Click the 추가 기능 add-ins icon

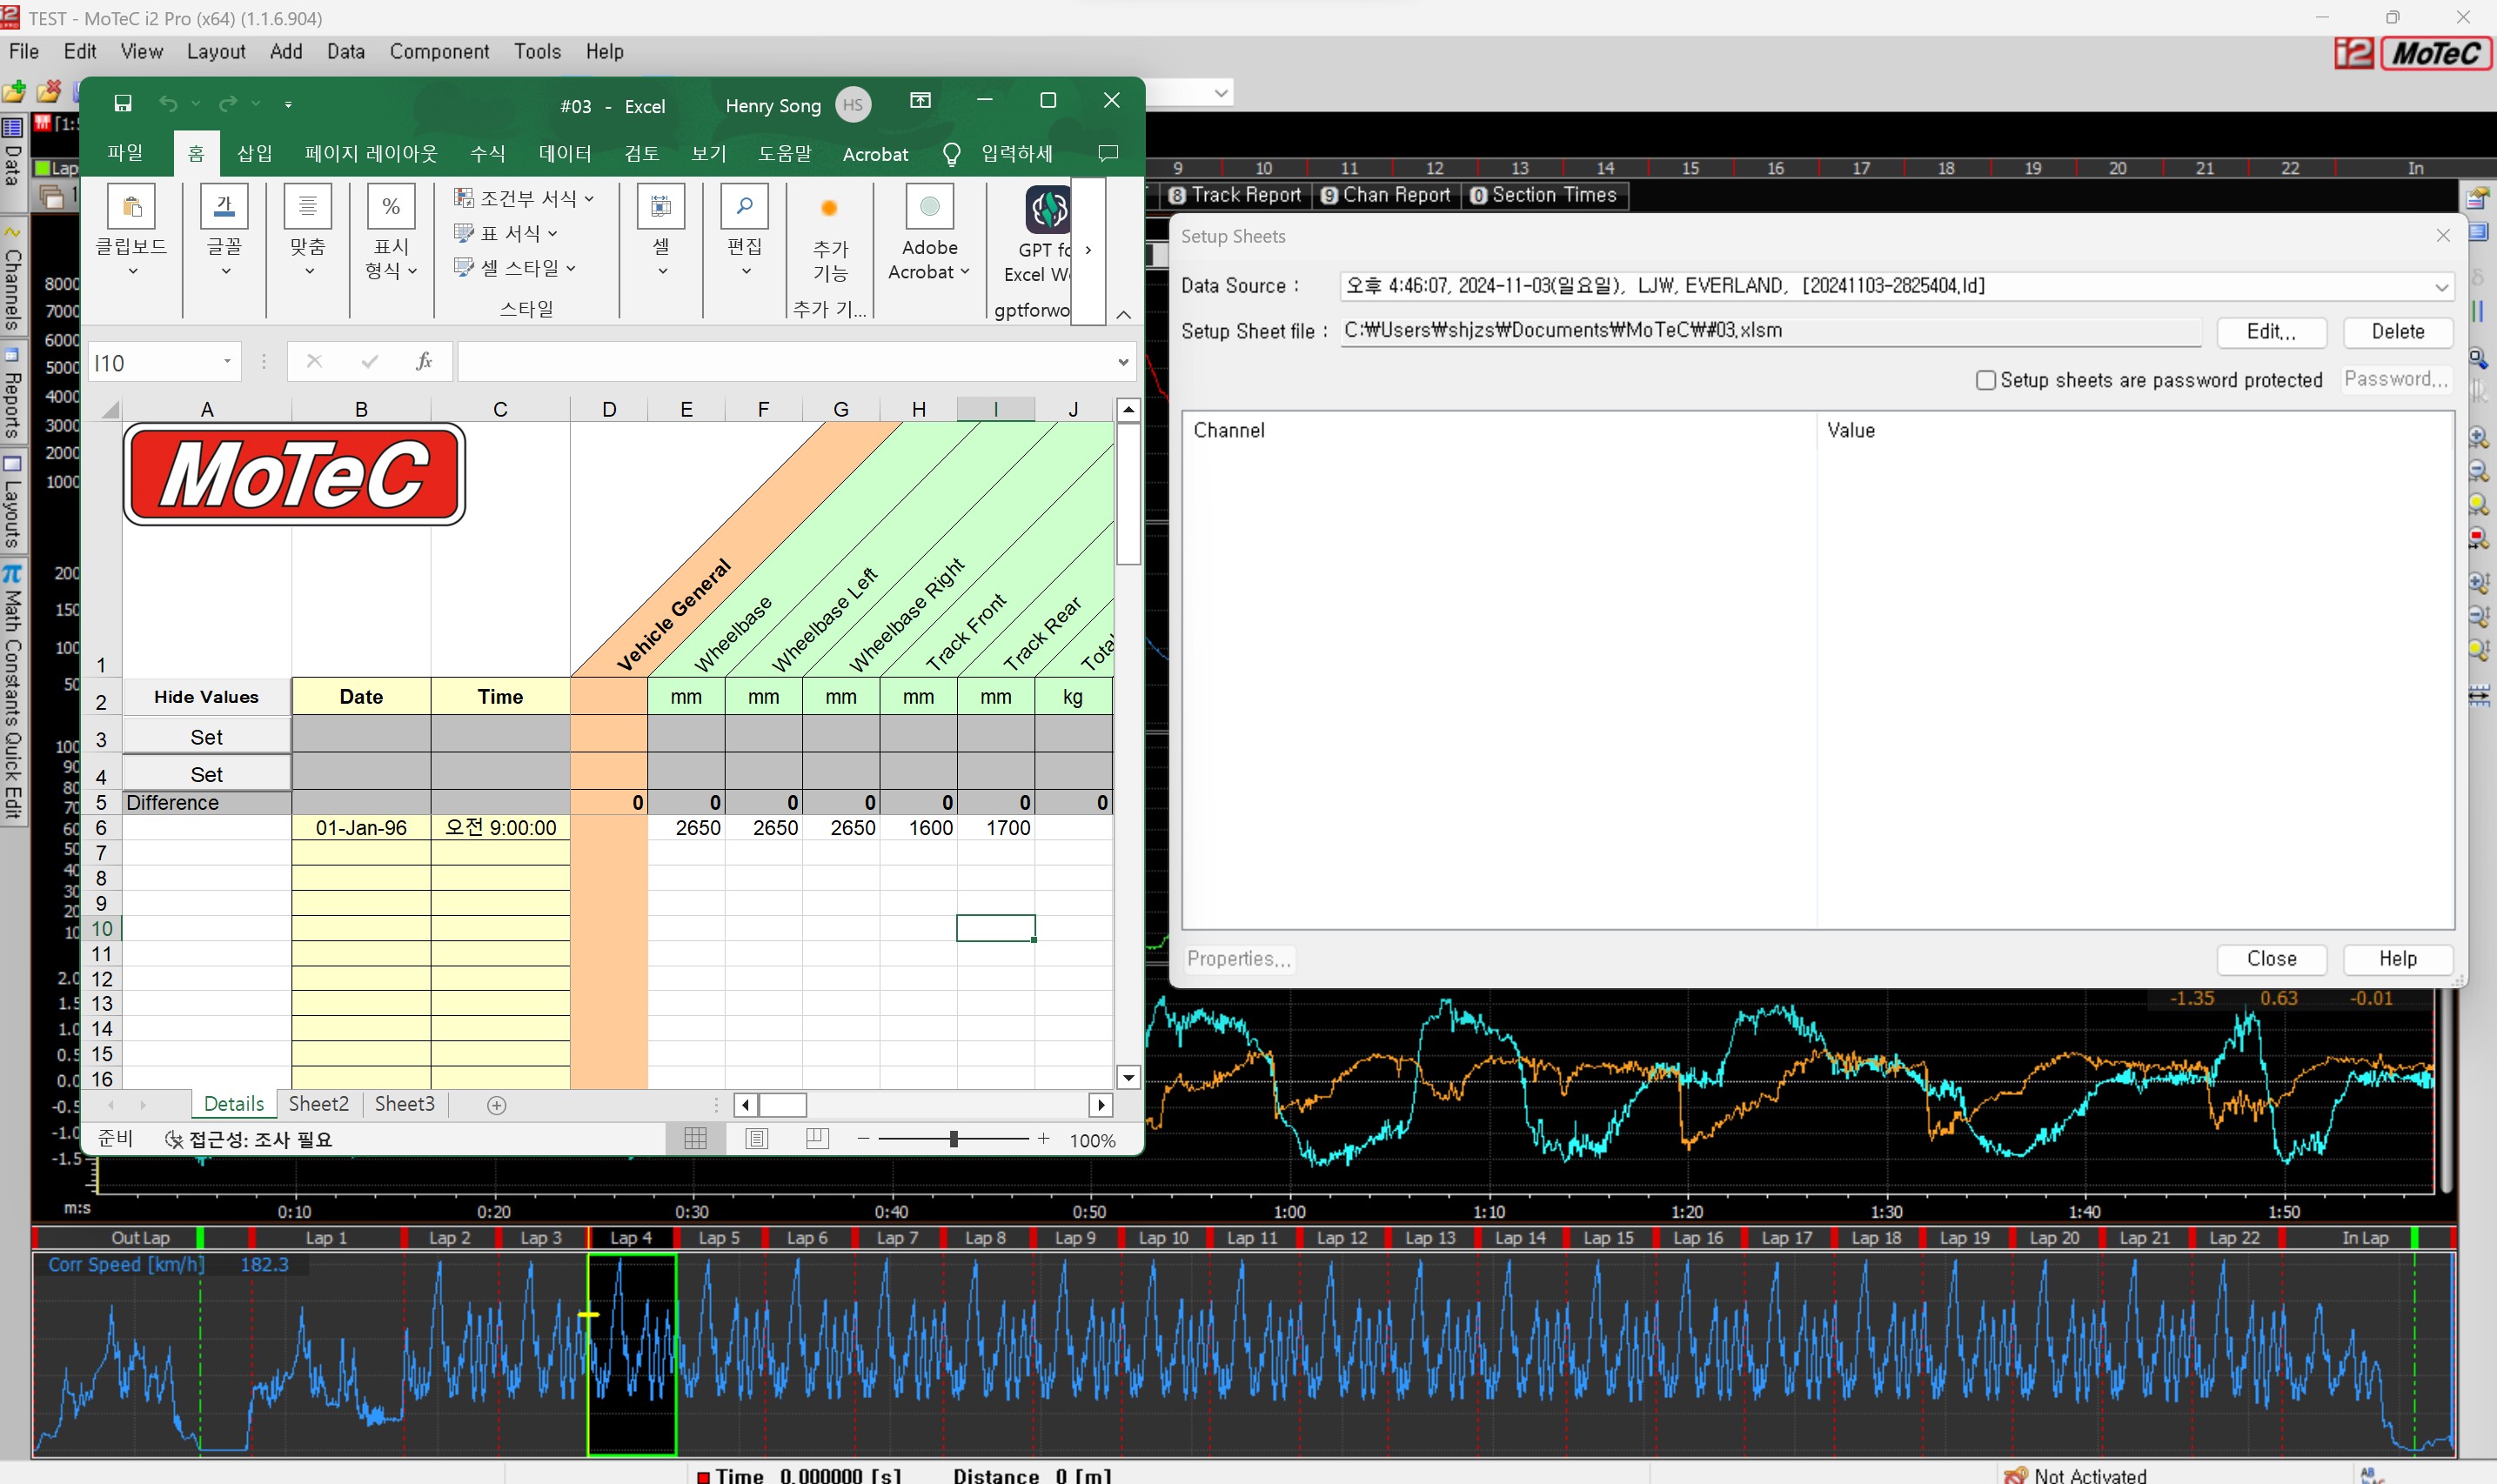[x=829, y=208]
